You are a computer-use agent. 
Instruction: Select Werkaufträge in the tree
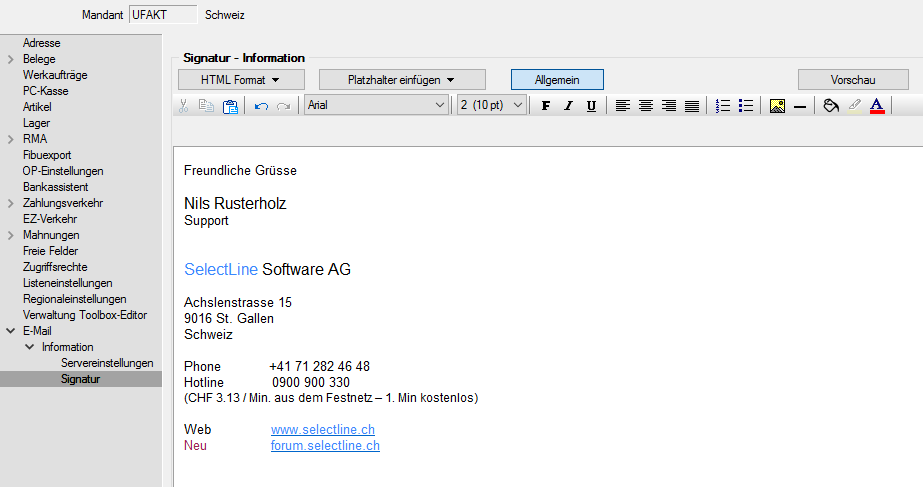(55, 75)
